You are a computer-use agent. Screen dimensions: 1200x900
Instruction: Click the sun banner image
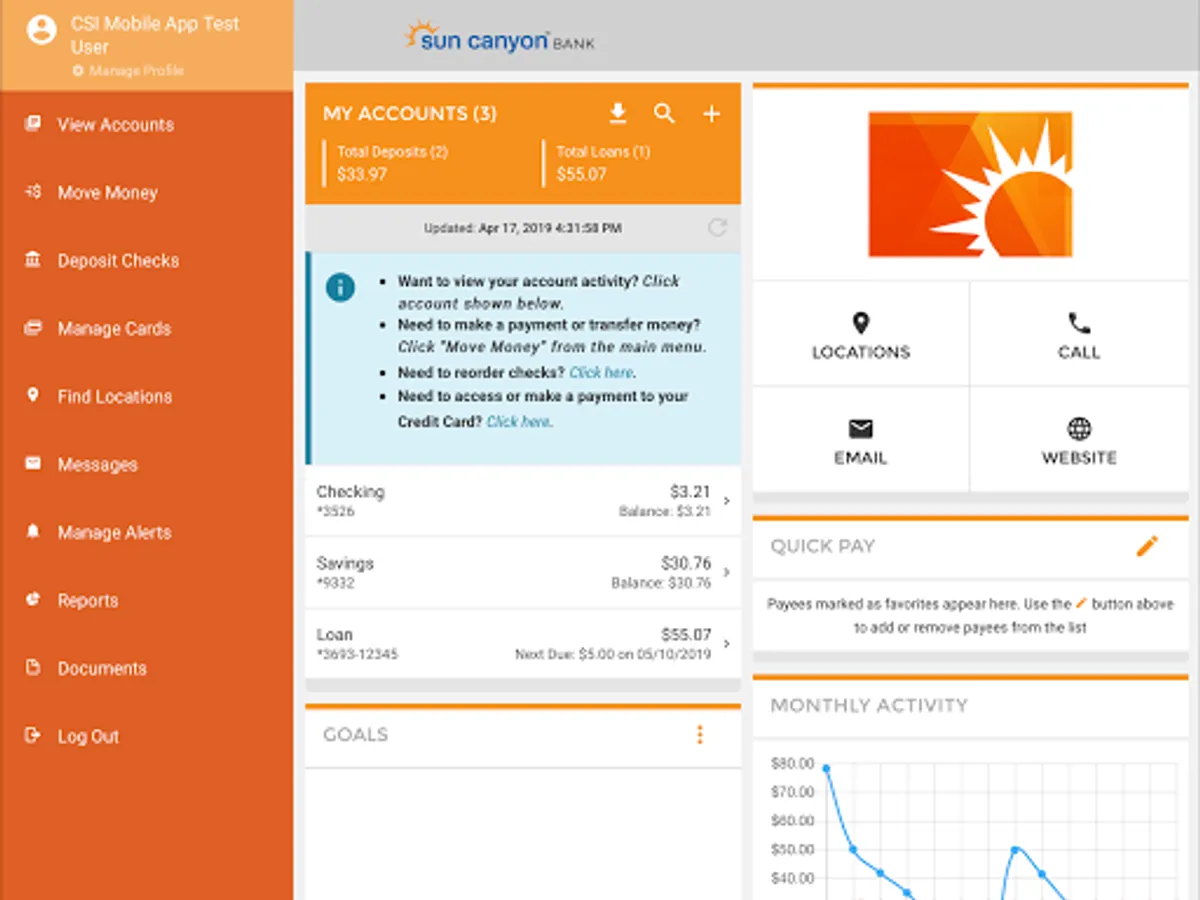970,184
